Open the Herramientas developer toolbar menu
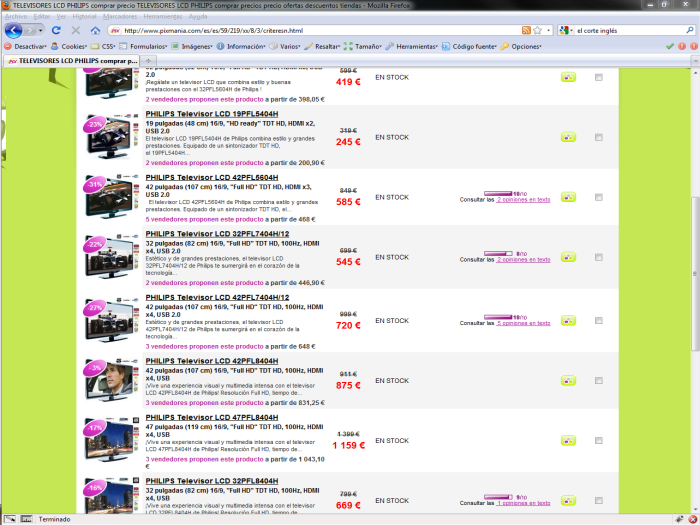700x525 pixels. tap(411, 46)
